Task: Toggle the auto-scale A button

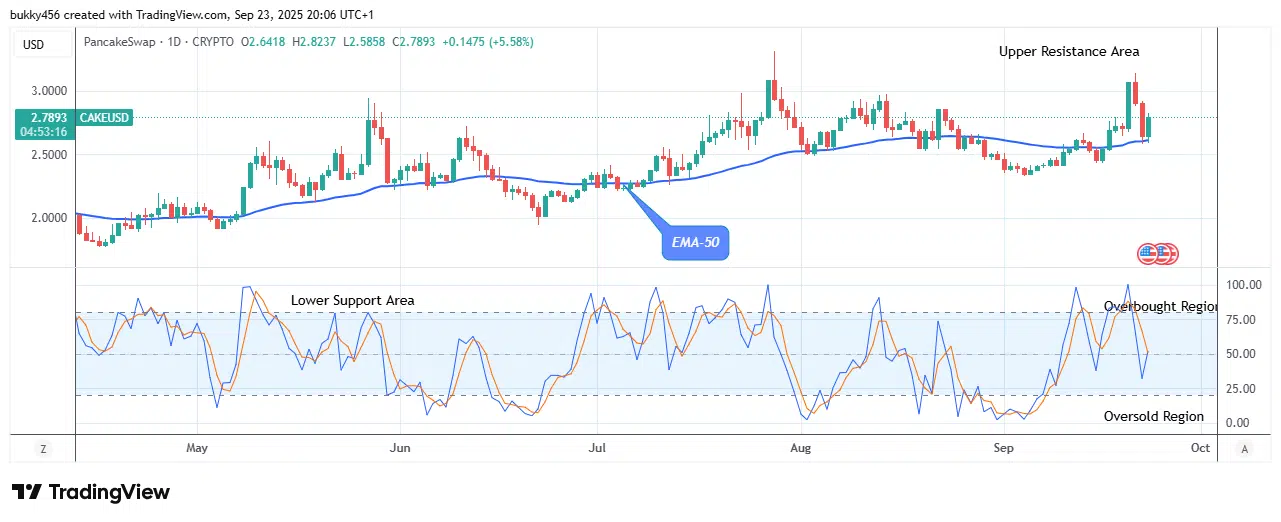Action: [x=1244, y=449]
